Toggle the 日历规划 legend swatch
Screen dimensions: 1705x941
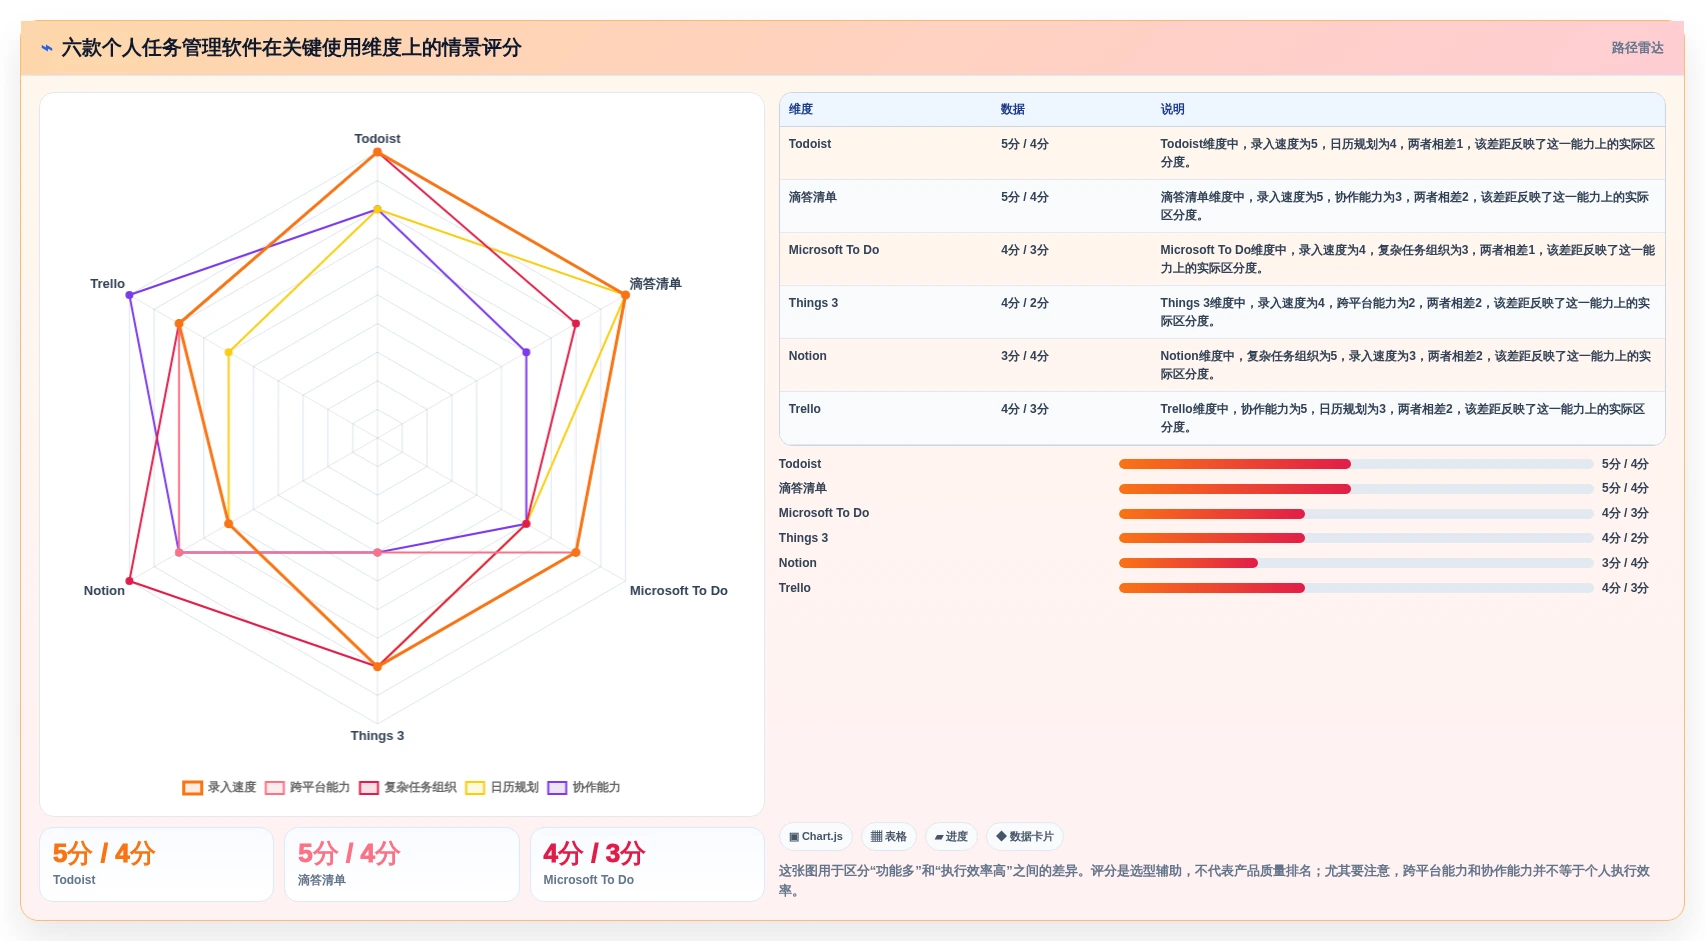pyautogui.click(x=475, y=788)
